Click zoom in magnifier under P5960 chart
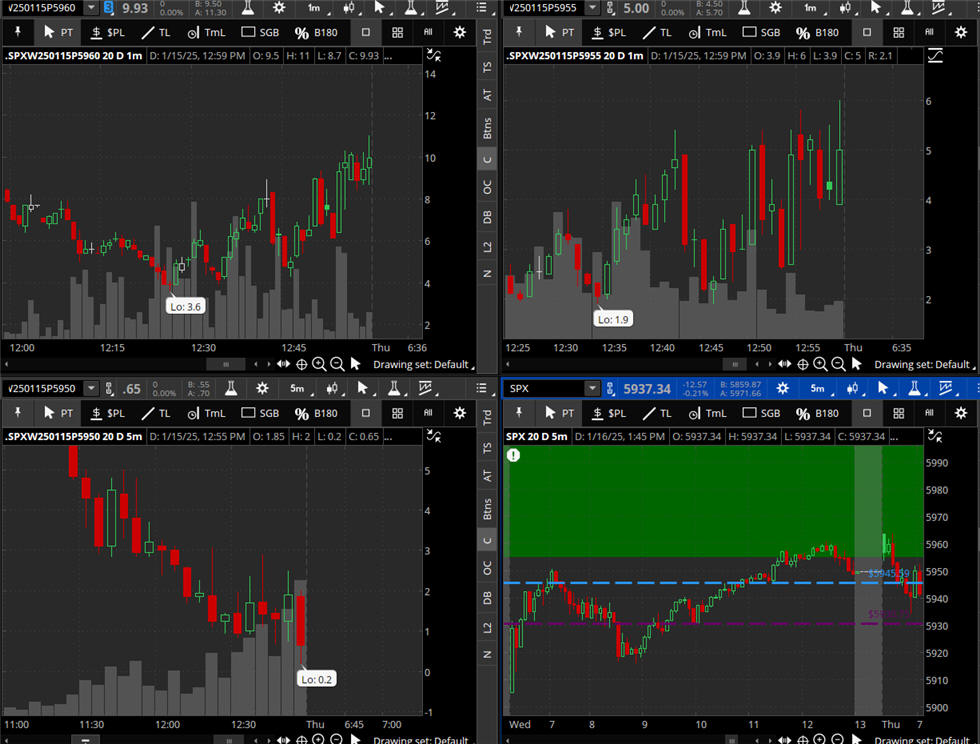The width and height of the screenshot is (980, 744). pos(319,364)
